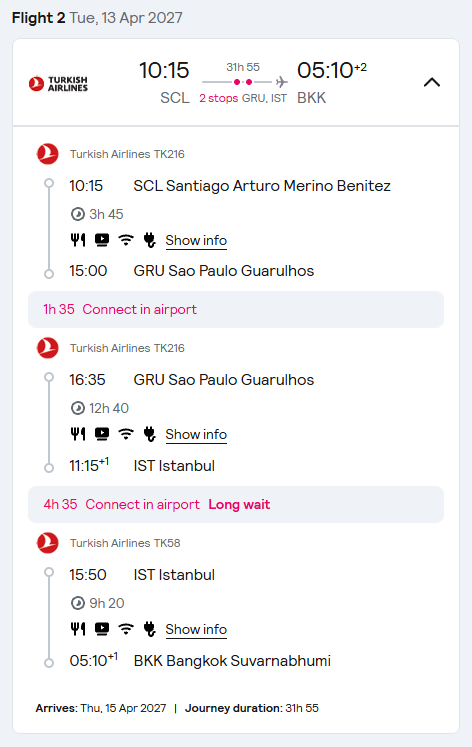Click the Turkish Airlines header logo
This screenshot has height=747, width=472.
point(59,83)
